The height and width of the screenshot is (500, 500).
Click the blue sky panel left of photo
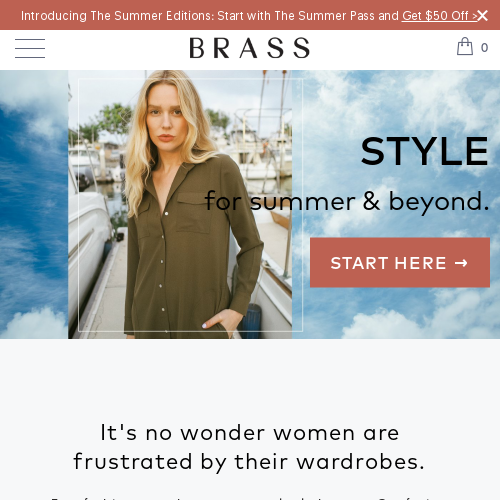(34, 204)
